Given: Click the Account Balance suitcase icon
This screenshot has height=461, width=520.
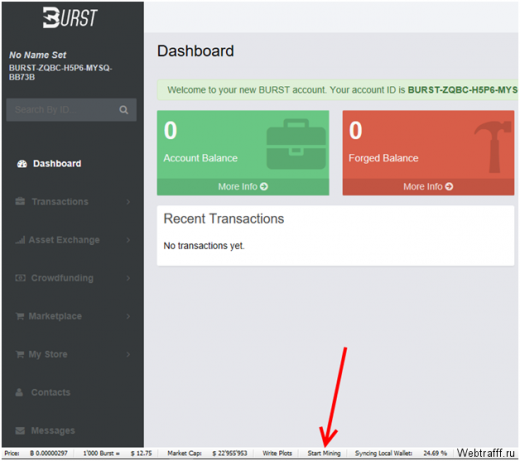Looking at the screenshot, I should [296, 144].
